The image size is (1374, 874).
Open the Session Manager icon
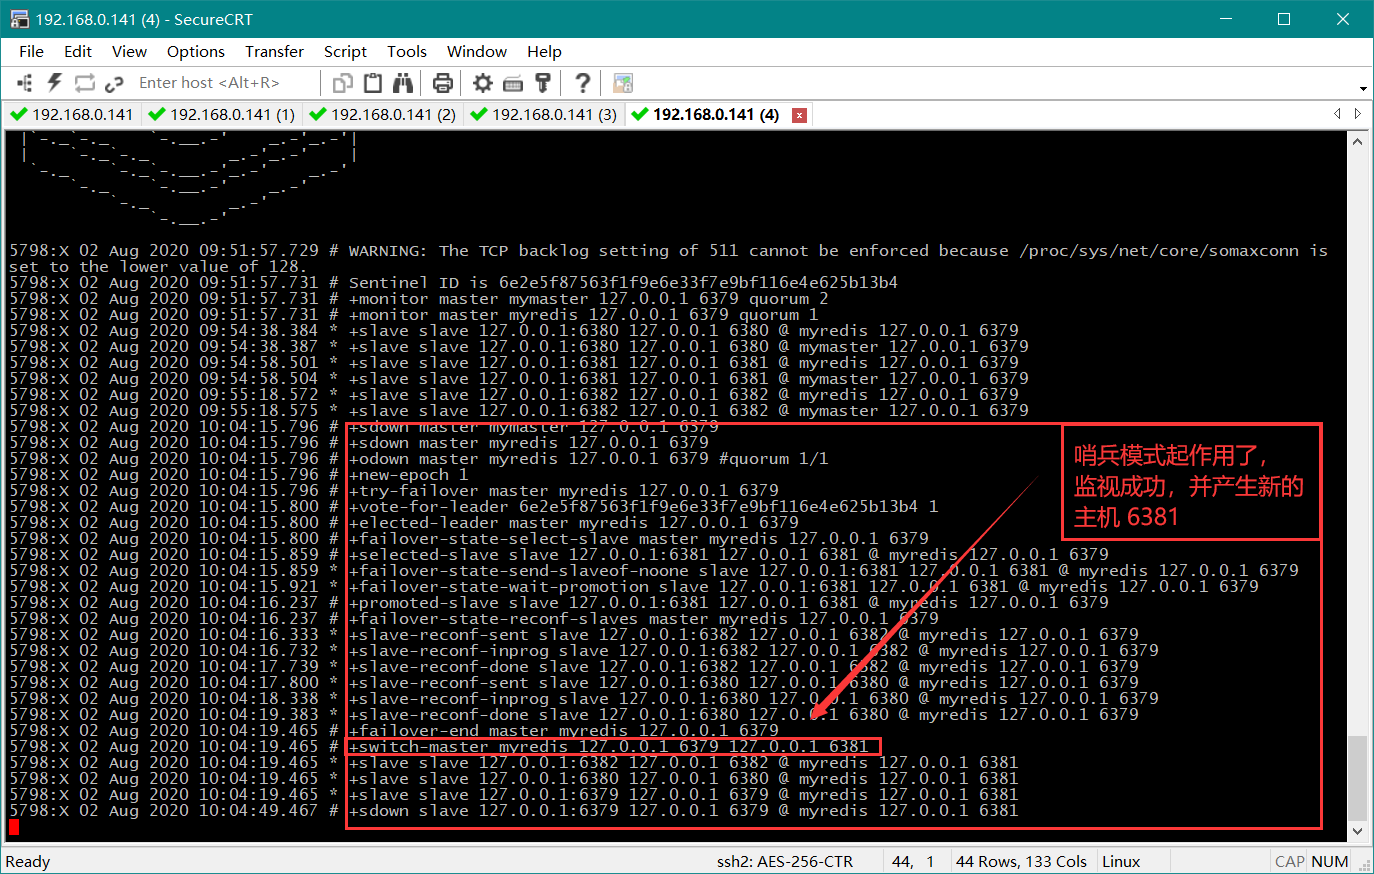(25, 83)
